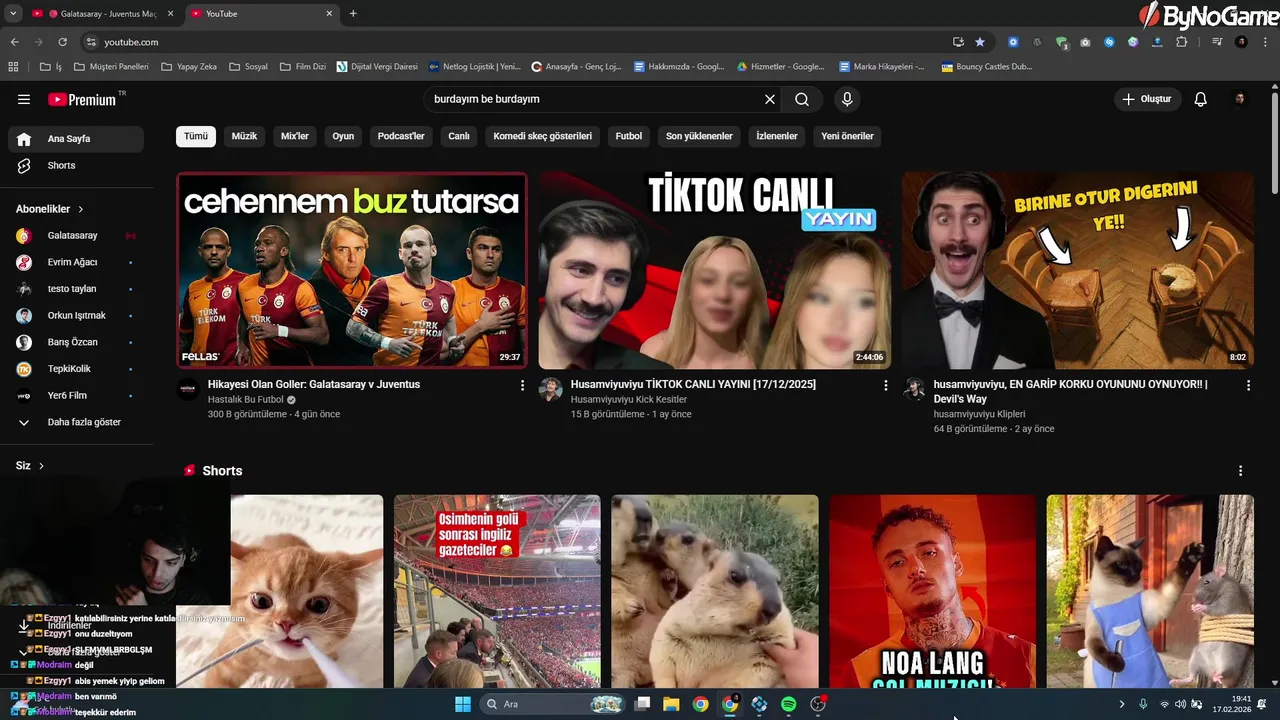The height and width of the screenshot is (720, 1280).
Task: Click the browser back arrow
Action: tap(15, 42)
